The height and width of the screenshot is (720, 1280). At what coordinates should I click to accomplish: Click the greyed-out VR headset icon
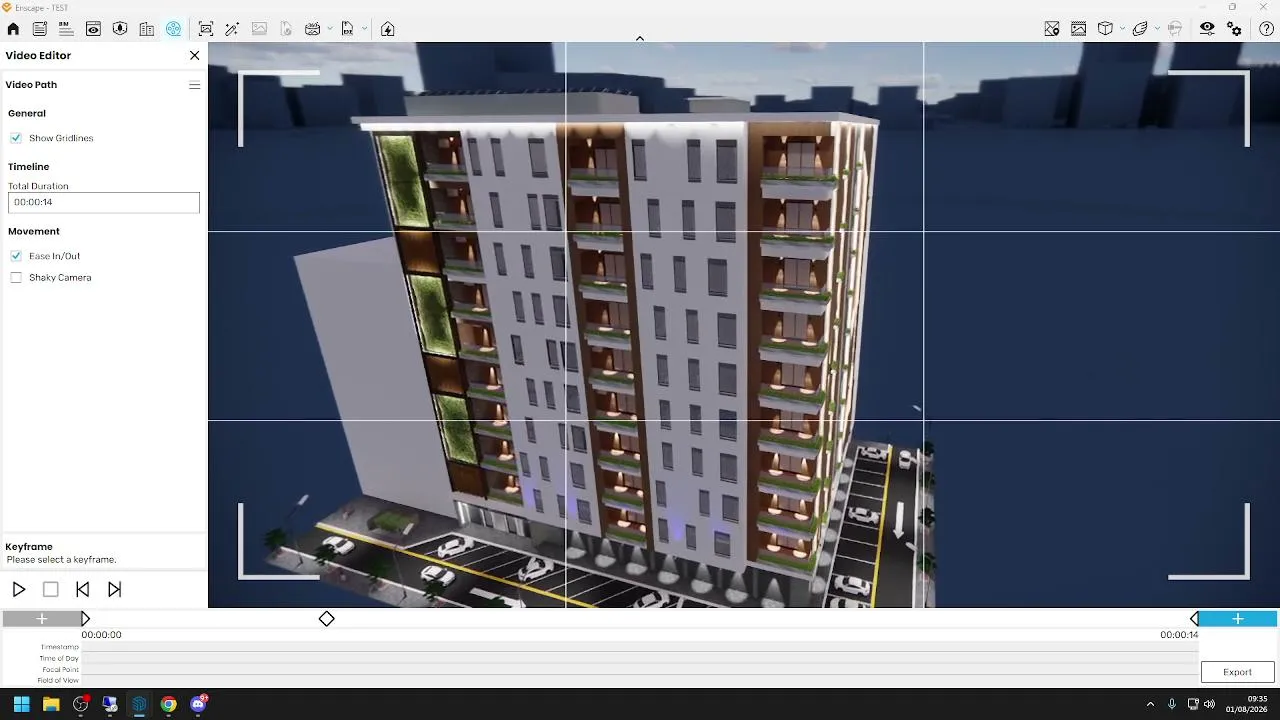1175,29
